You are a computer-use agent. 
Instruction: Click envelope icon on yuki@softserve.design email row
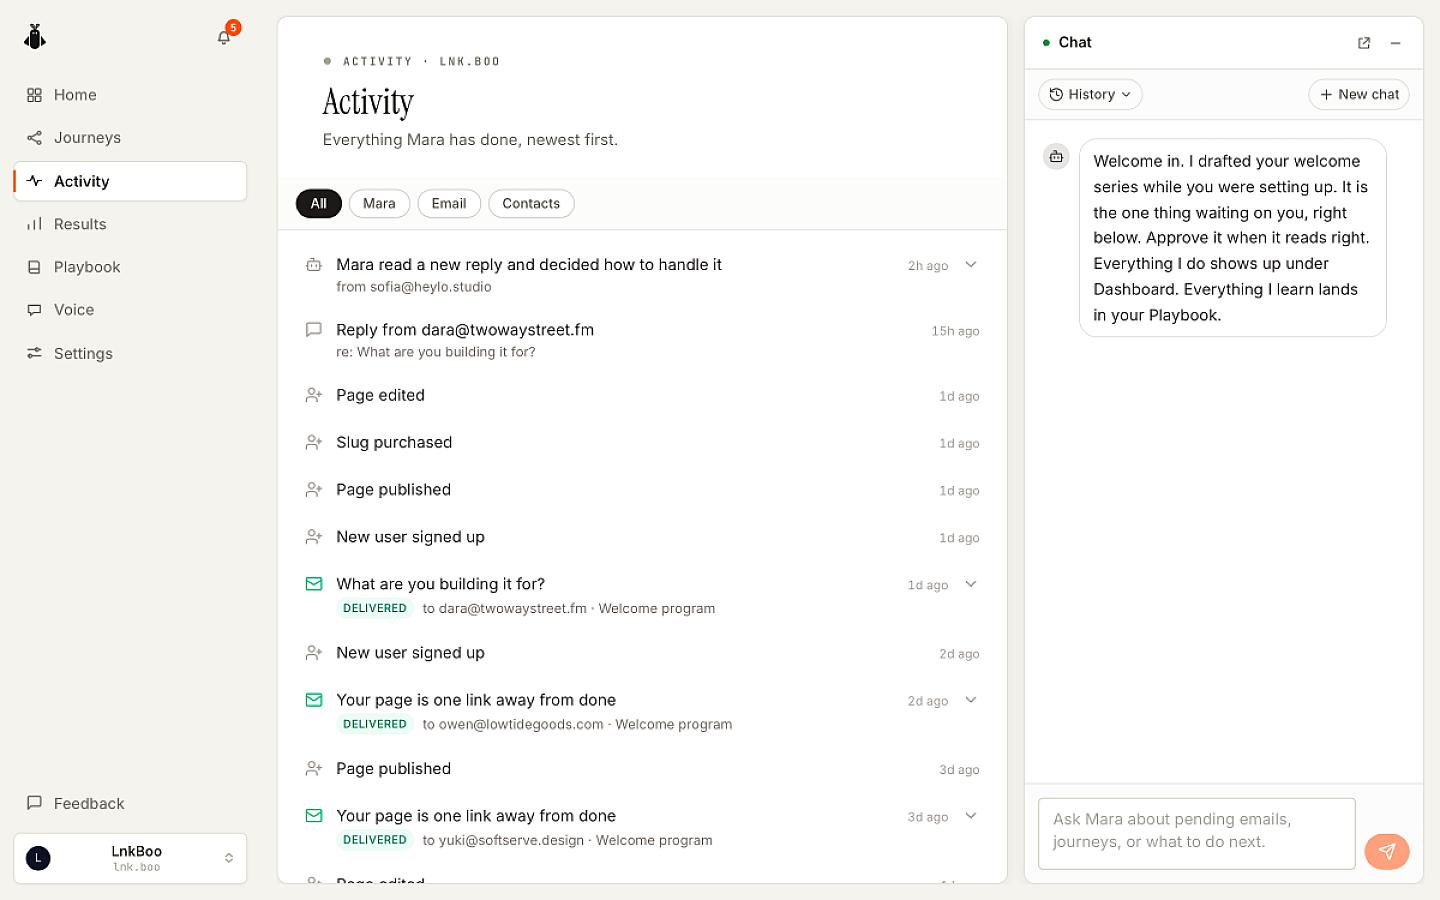click(x=314, y=816)
